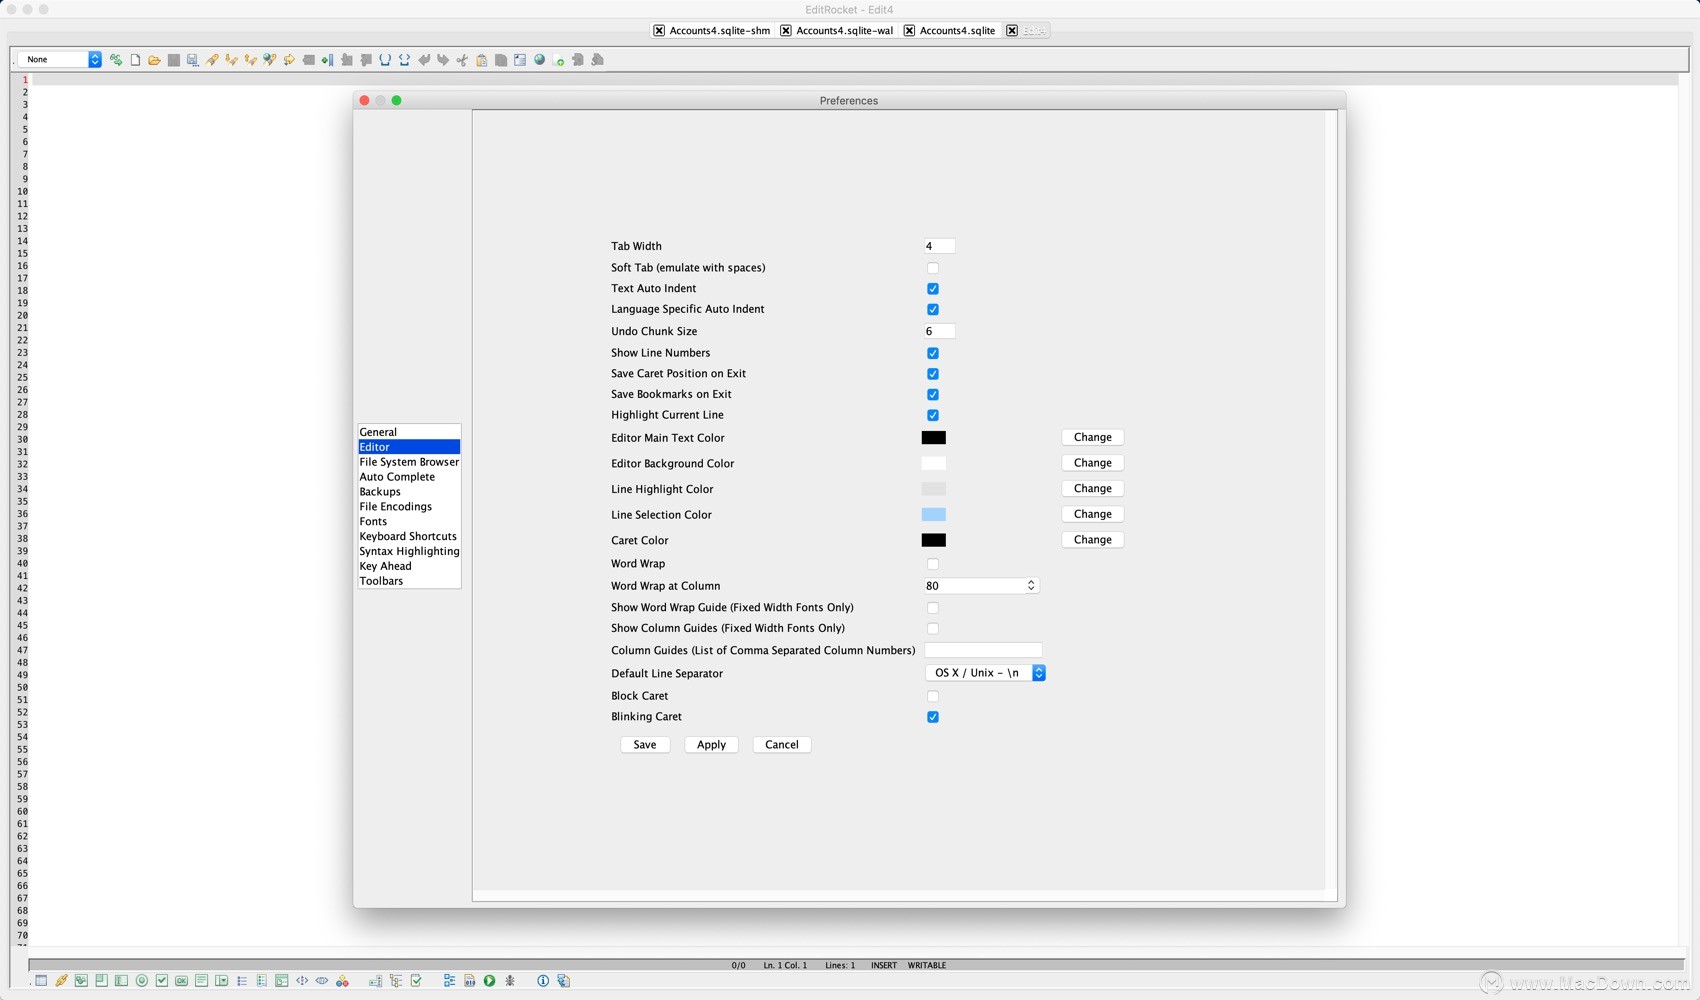The height and width of the screenshot is (1000, 1700).
Task: Click the Redo arrow toolbar icon
Action: (443, 60)
